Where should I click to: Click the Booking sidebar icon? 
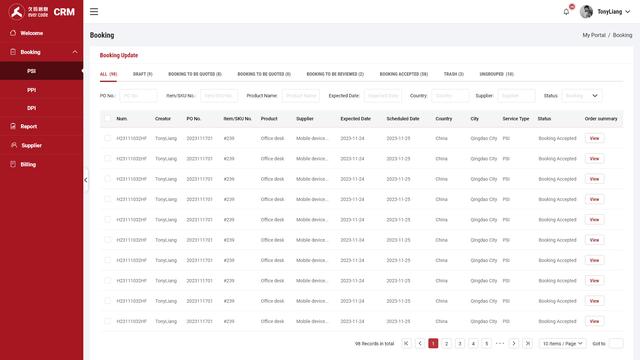13,52
